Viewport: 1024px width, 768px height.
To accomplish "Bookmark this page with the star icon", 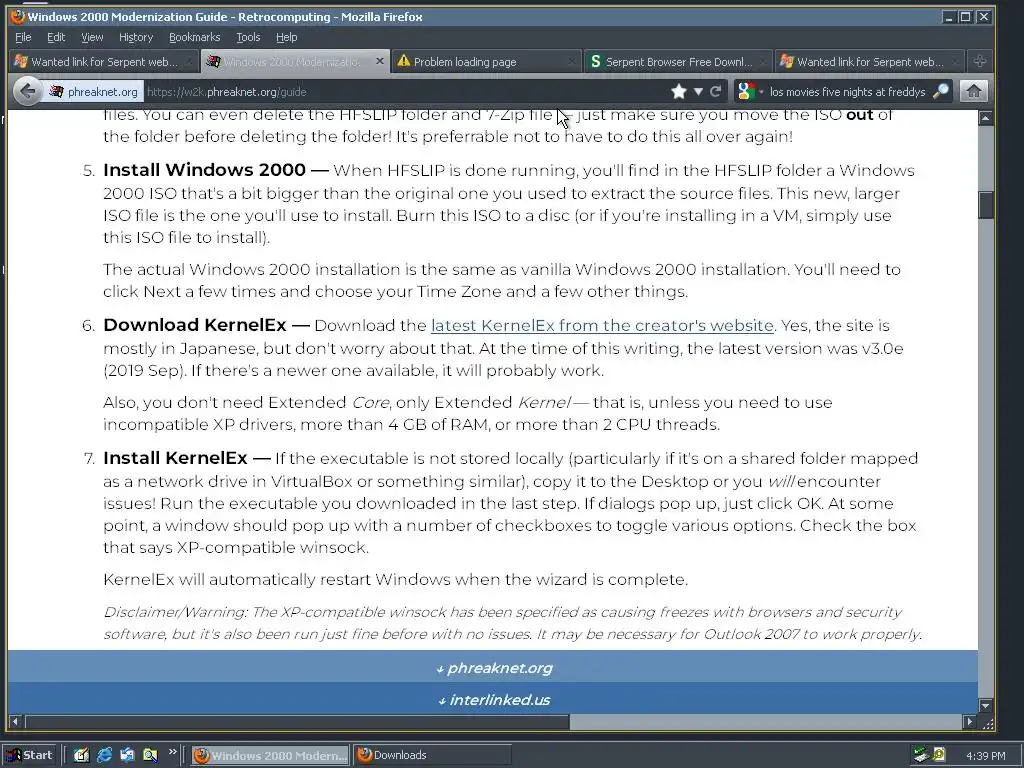I will (x=679, y=91).
